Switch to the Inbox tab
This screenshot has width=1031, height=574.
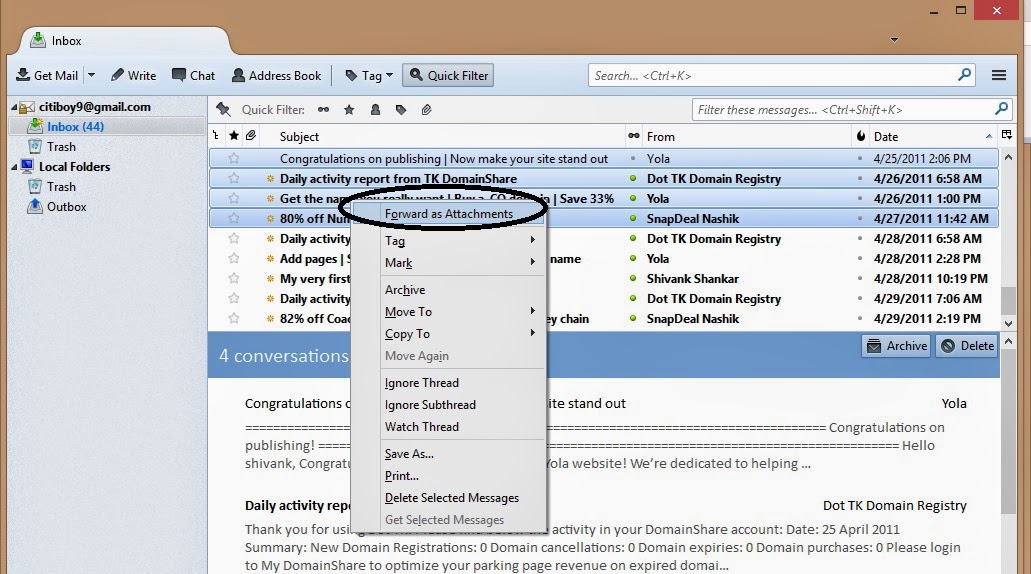[125, 41]
